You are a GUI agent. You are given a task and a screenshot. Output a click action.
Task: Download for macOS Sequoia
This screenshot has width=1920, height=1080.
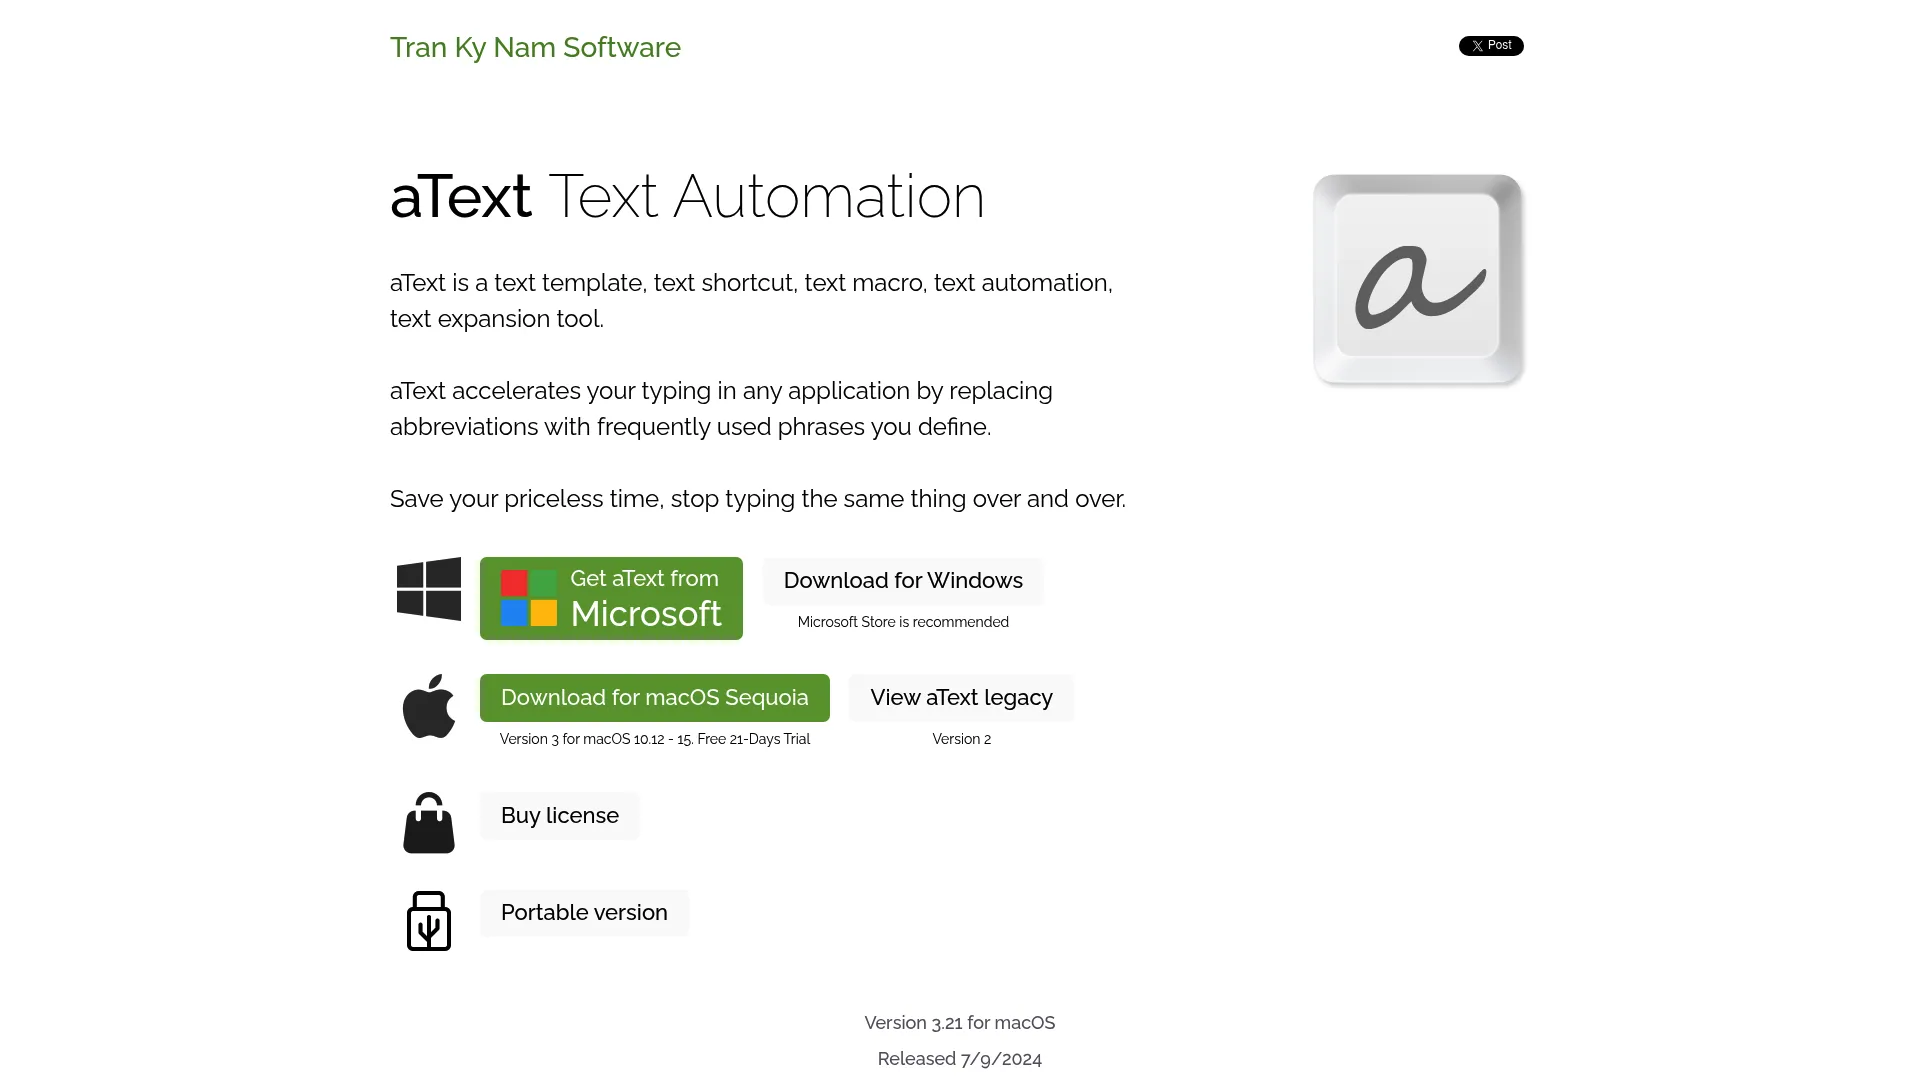[655, 698]
